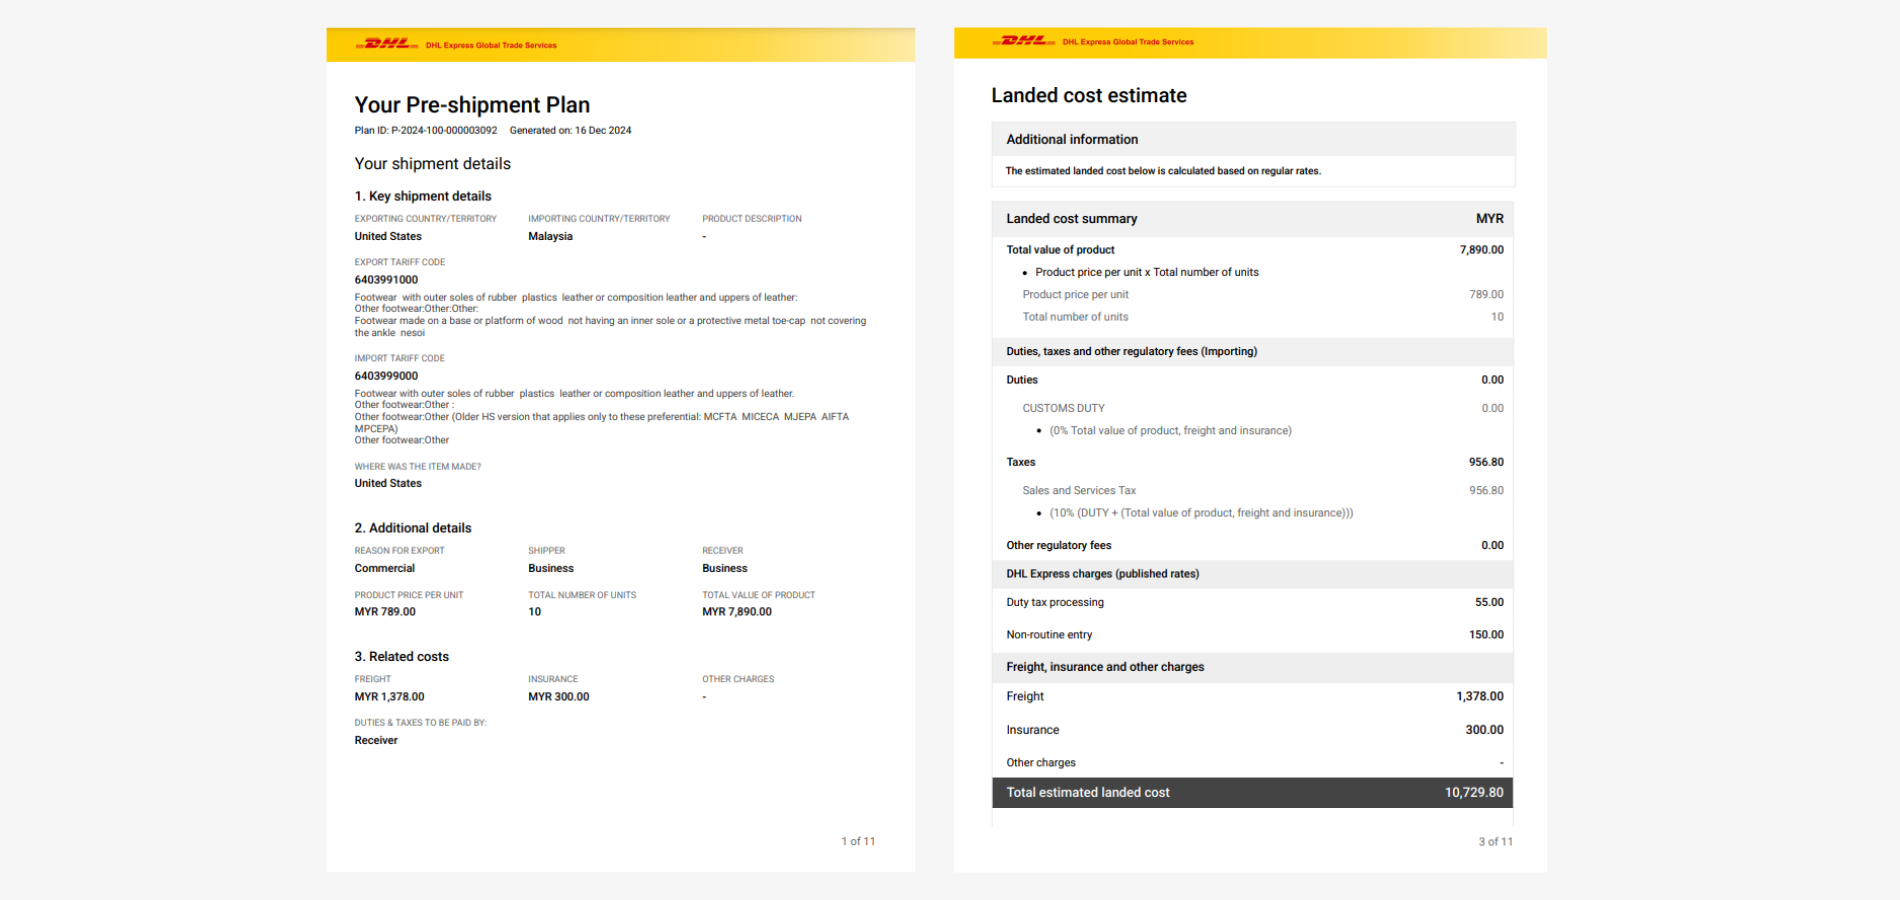Click 'Other charges' row in landed cost table

1252,762
